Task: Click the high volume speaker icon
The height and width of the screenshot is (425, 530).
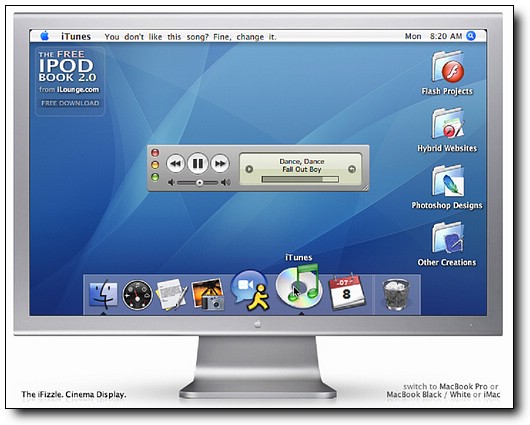Action: point(226,183)
